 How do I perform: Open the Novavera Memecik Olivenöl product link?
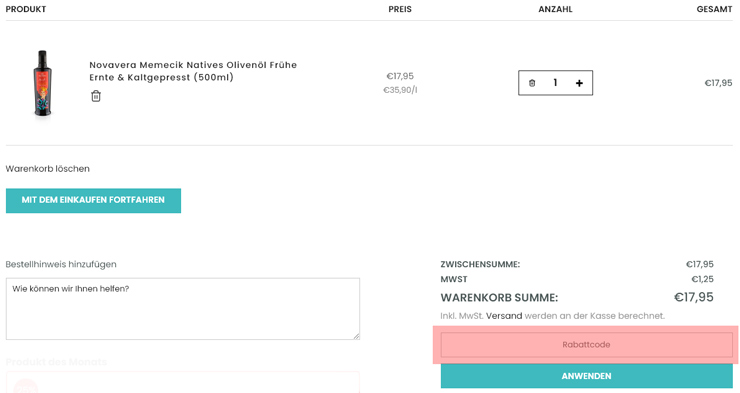coord(193,71)
